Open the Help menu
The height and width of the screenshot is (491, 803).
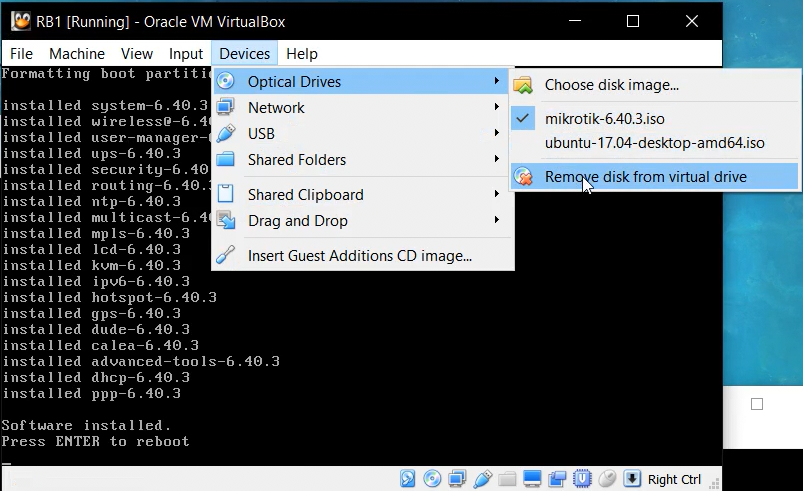pos(302,54)
